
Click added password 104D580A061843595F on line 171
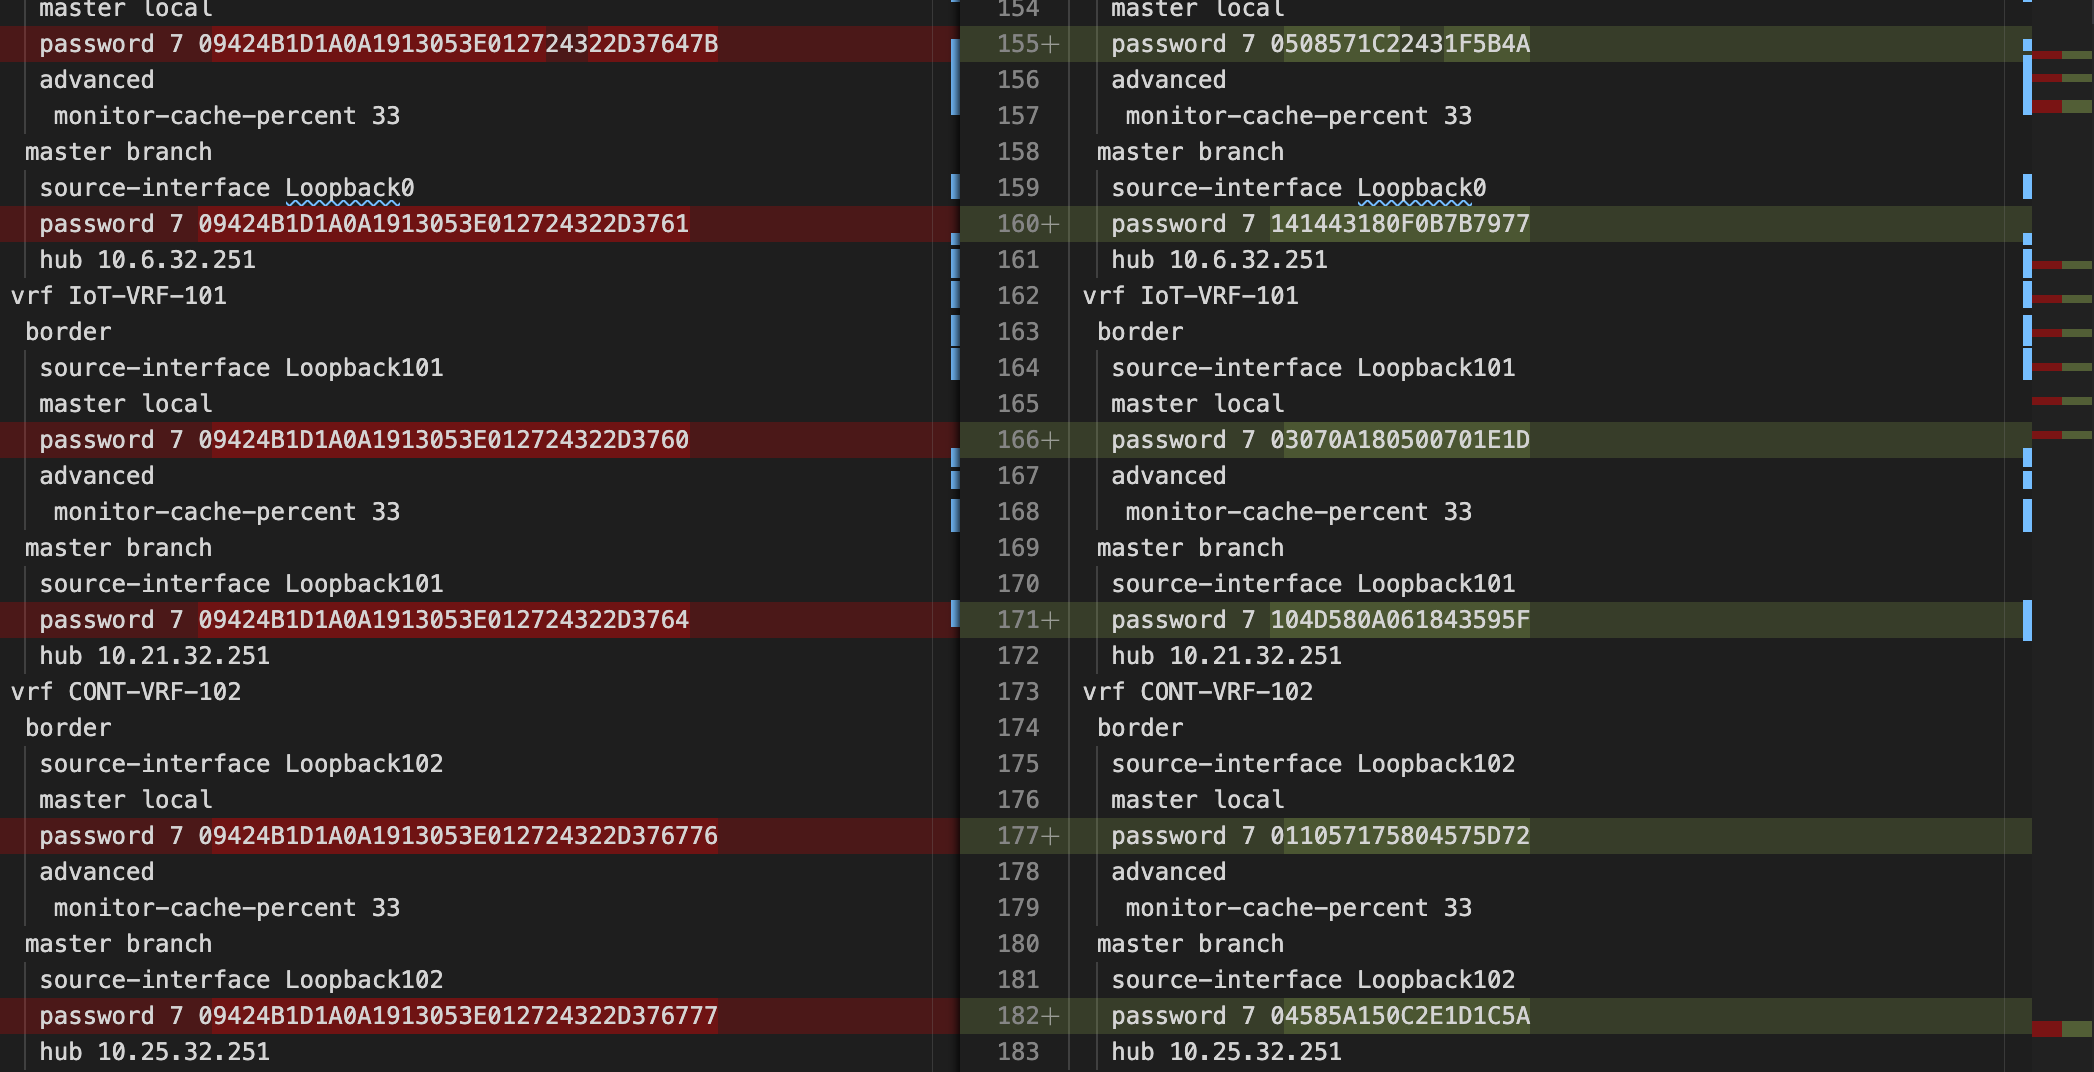(1400, 620)
